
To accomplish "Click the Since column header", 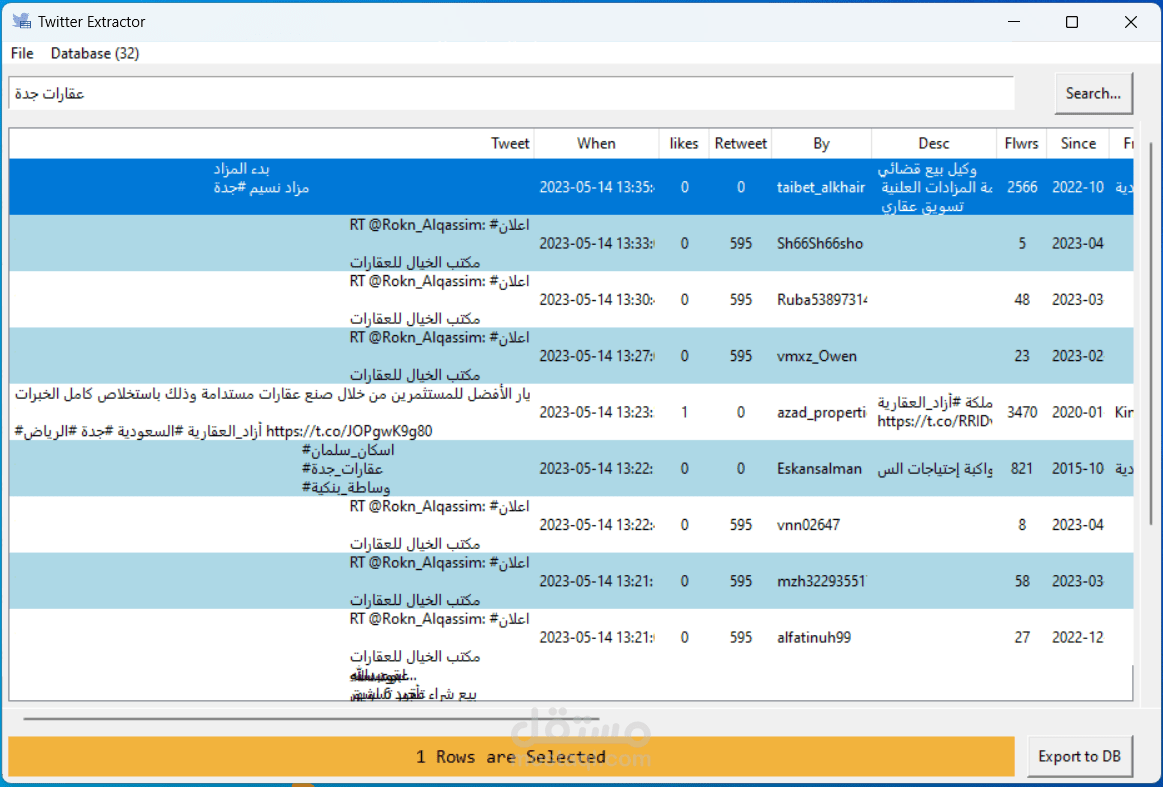I will pos(1078,144).
